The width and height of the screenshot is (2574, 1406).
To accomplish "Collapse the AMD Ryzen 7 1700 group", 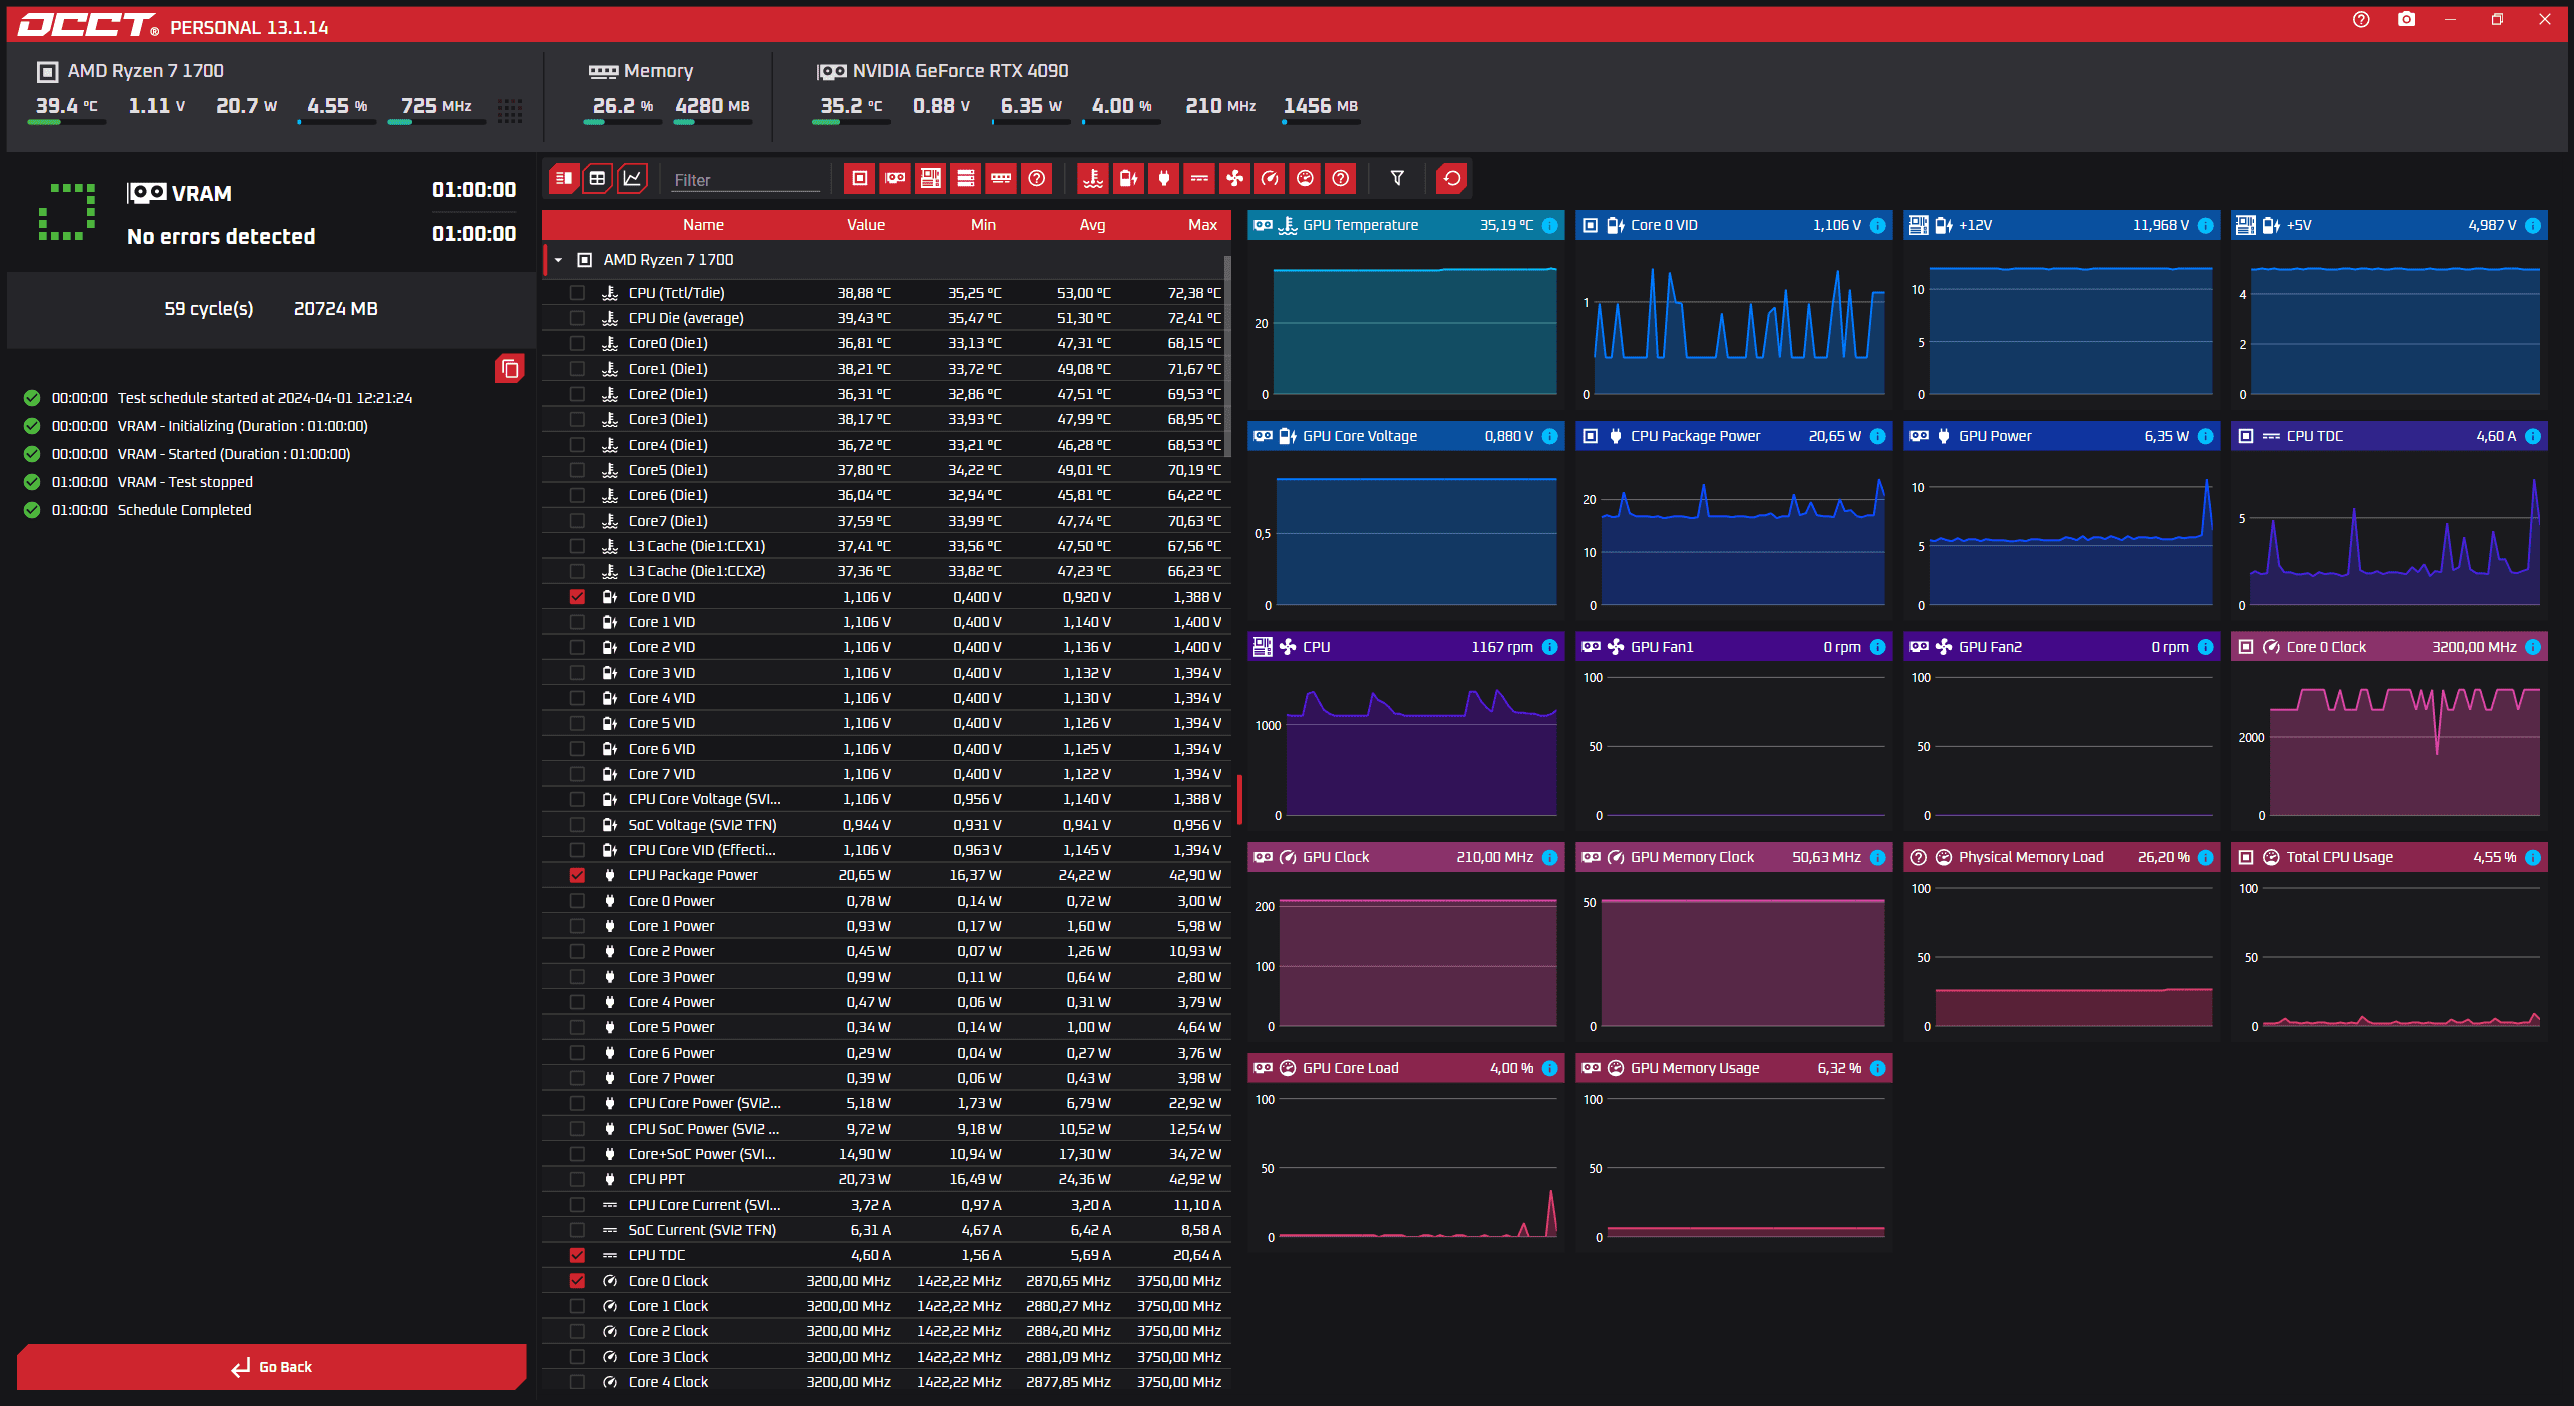I will (558, 260).
